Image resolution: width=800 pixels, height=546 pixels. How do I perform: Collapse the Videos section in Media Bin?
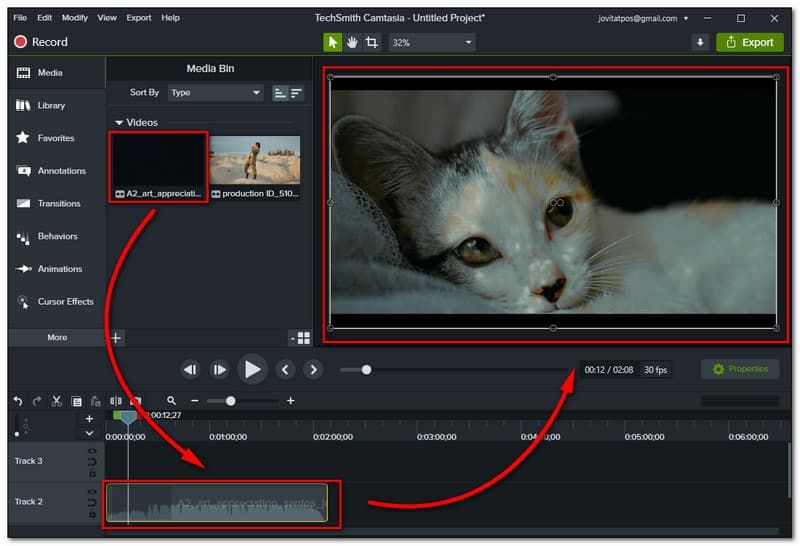click(120, 122)
